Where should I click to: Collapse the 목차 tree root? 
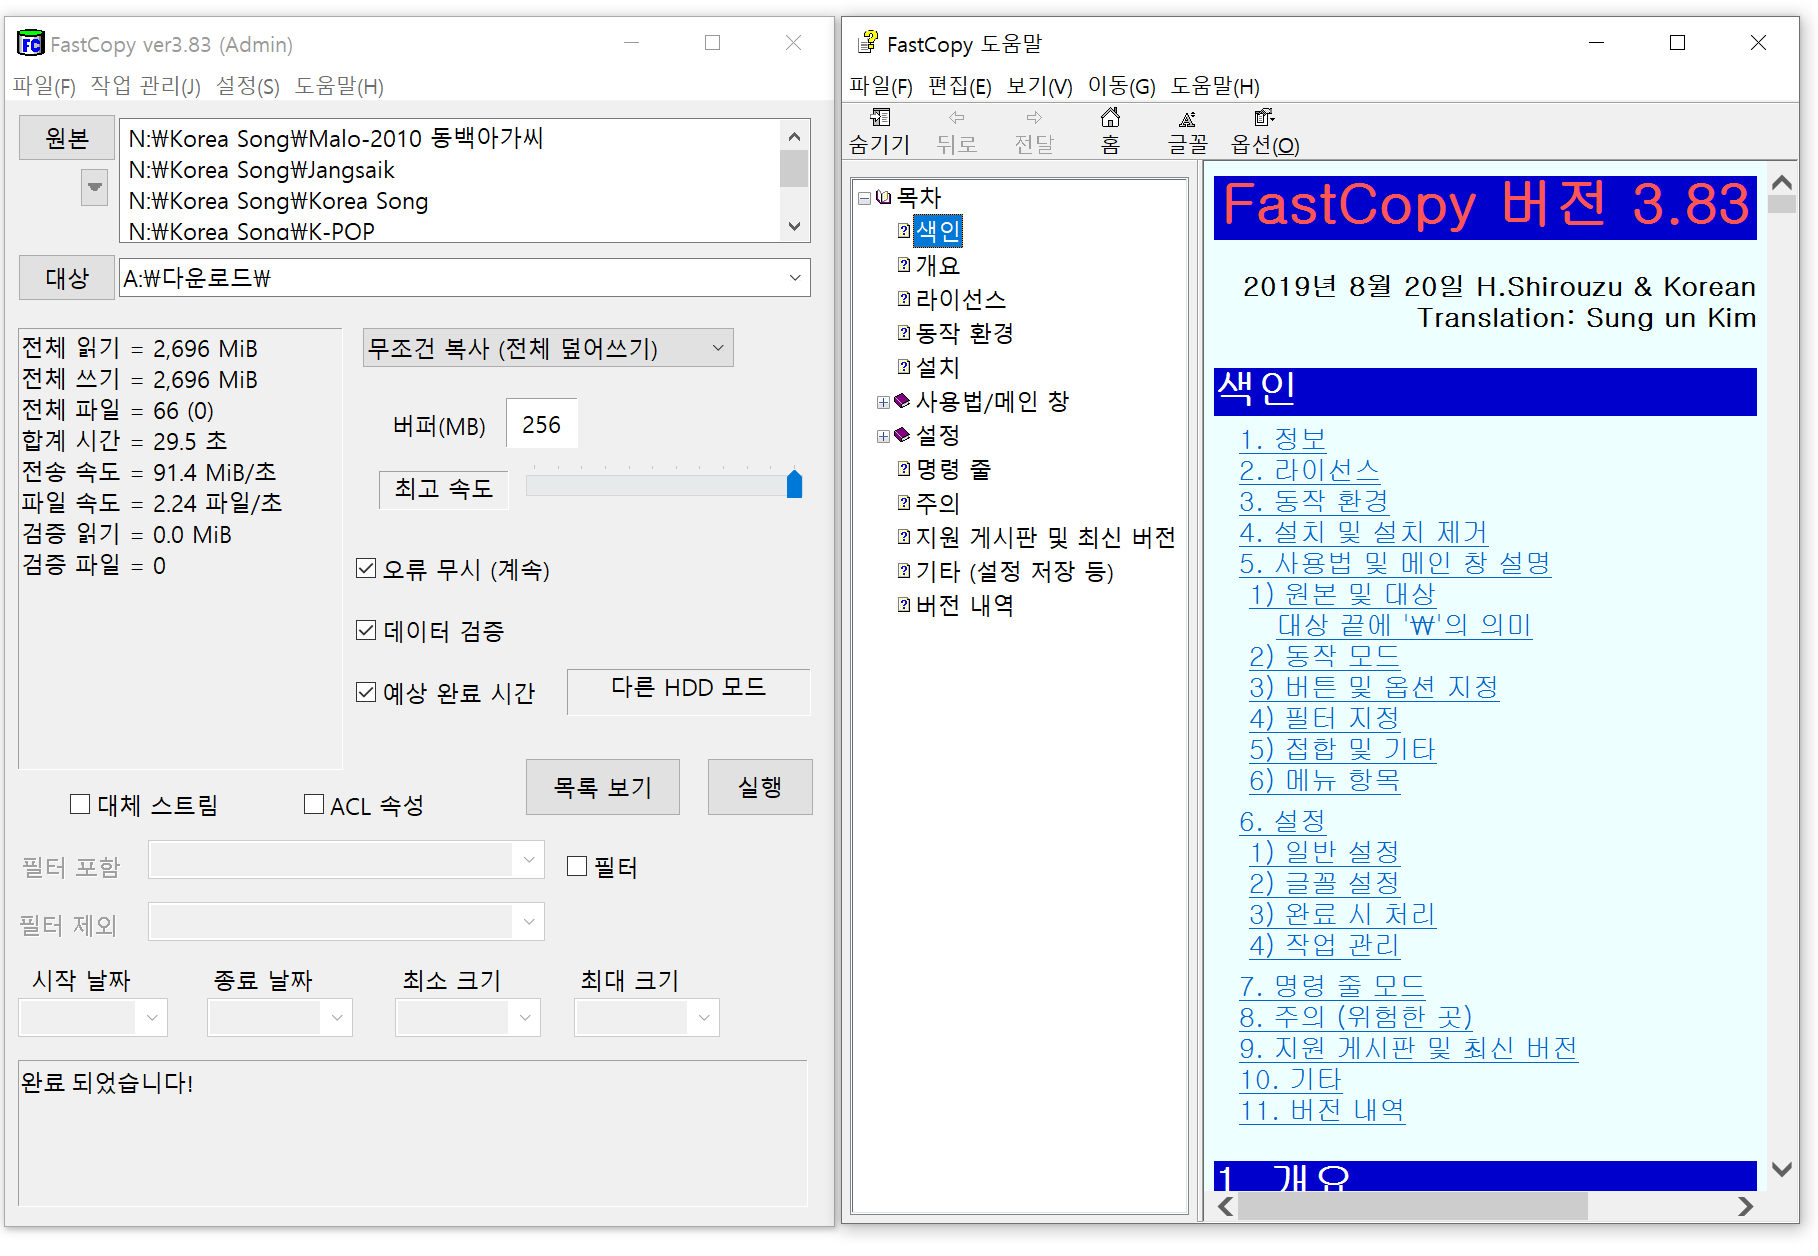click(864, 198)
